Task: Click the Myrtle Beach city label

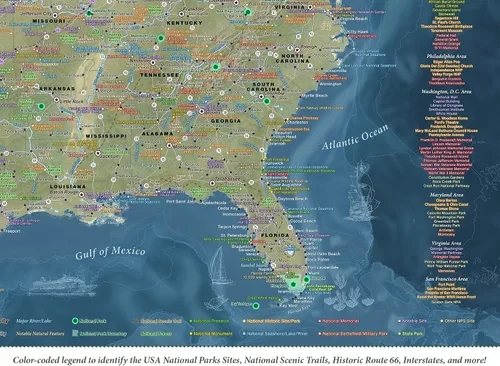Action: point(315,96)
